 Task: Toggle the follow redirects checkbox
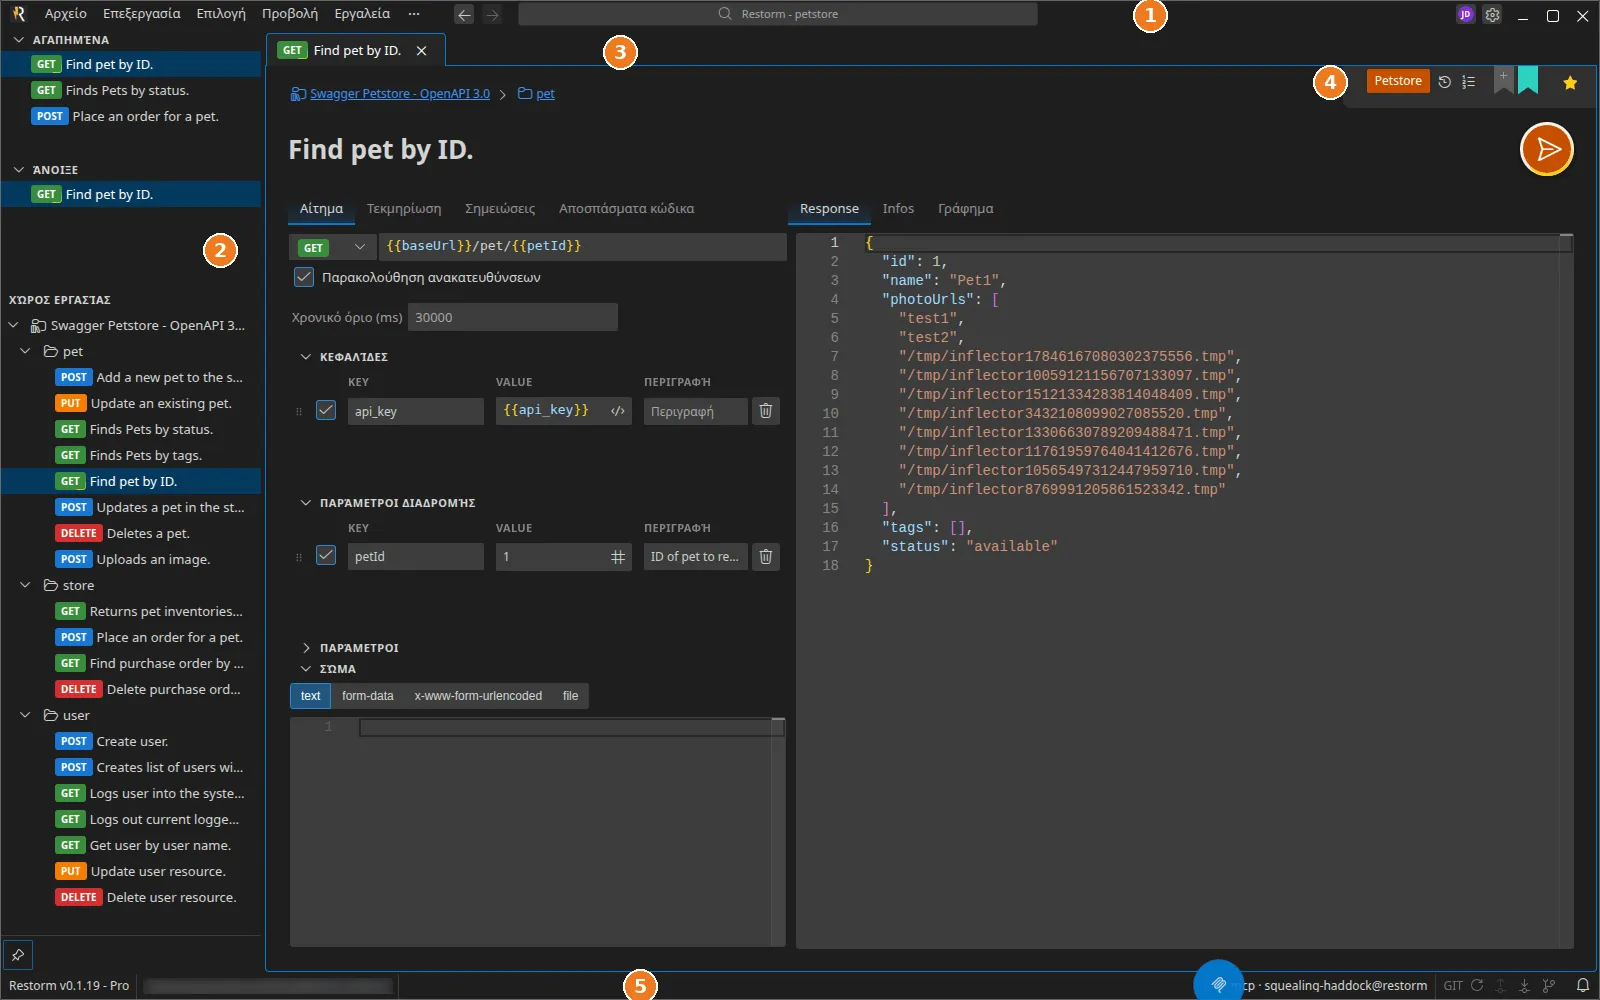(304, 277)
